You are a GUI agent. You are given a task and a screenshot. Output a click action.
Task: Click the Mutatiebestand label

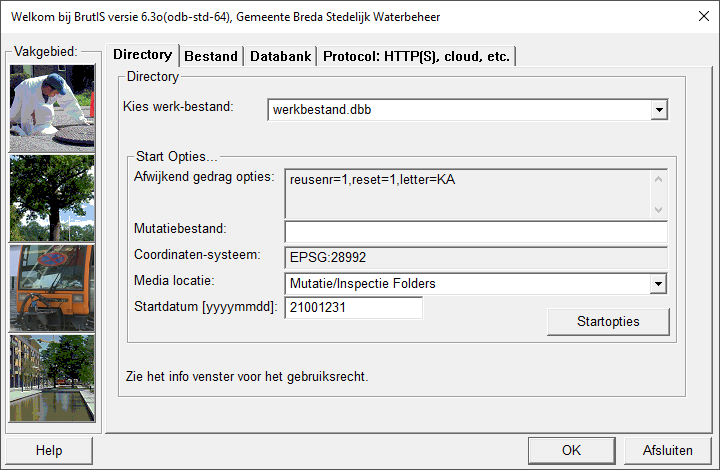click(x=180, y=229)
